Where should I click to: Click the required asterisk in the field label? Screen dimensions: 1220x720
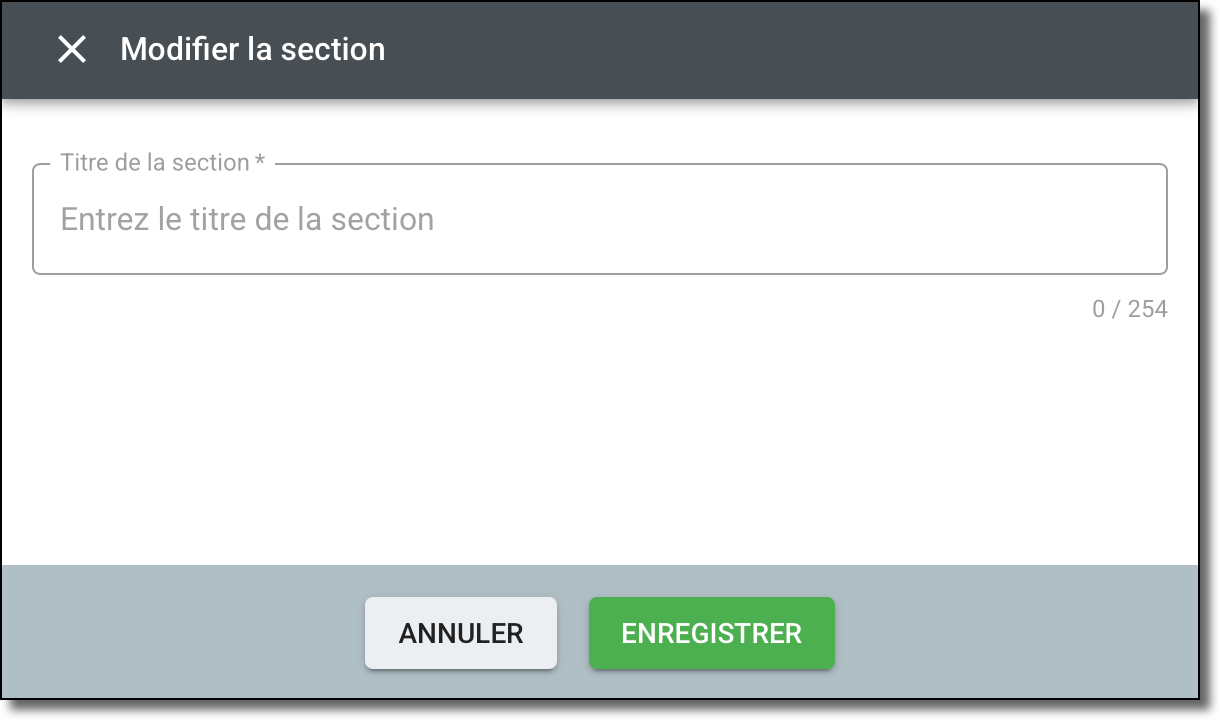(x=260, y=161)
